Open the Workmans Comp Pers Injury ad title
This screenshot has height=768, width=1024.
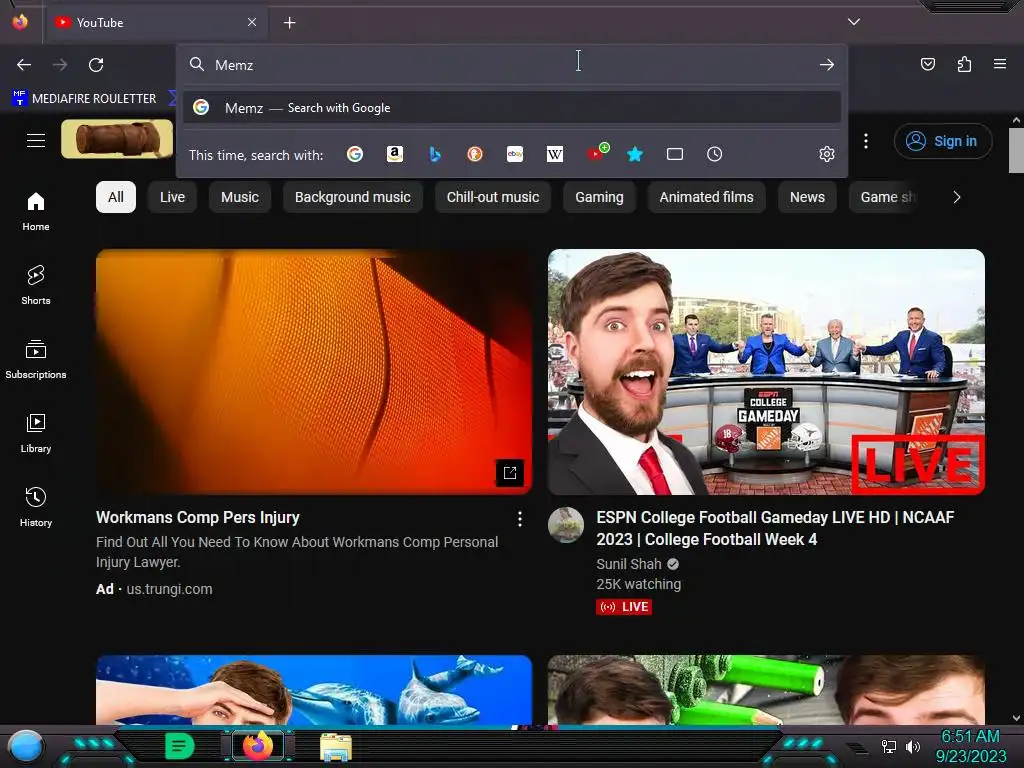pyautogui.click(x=198, y=517)
